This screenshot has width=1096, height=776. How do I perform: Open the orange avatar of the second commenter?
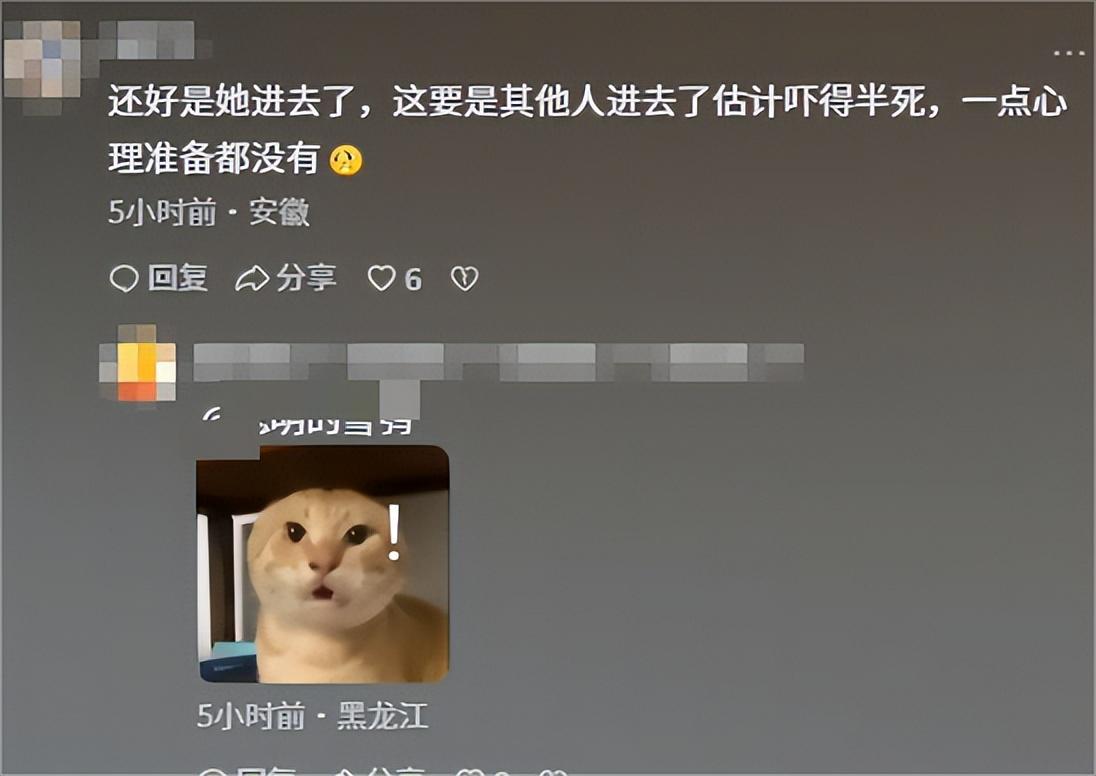pos(137,364)
